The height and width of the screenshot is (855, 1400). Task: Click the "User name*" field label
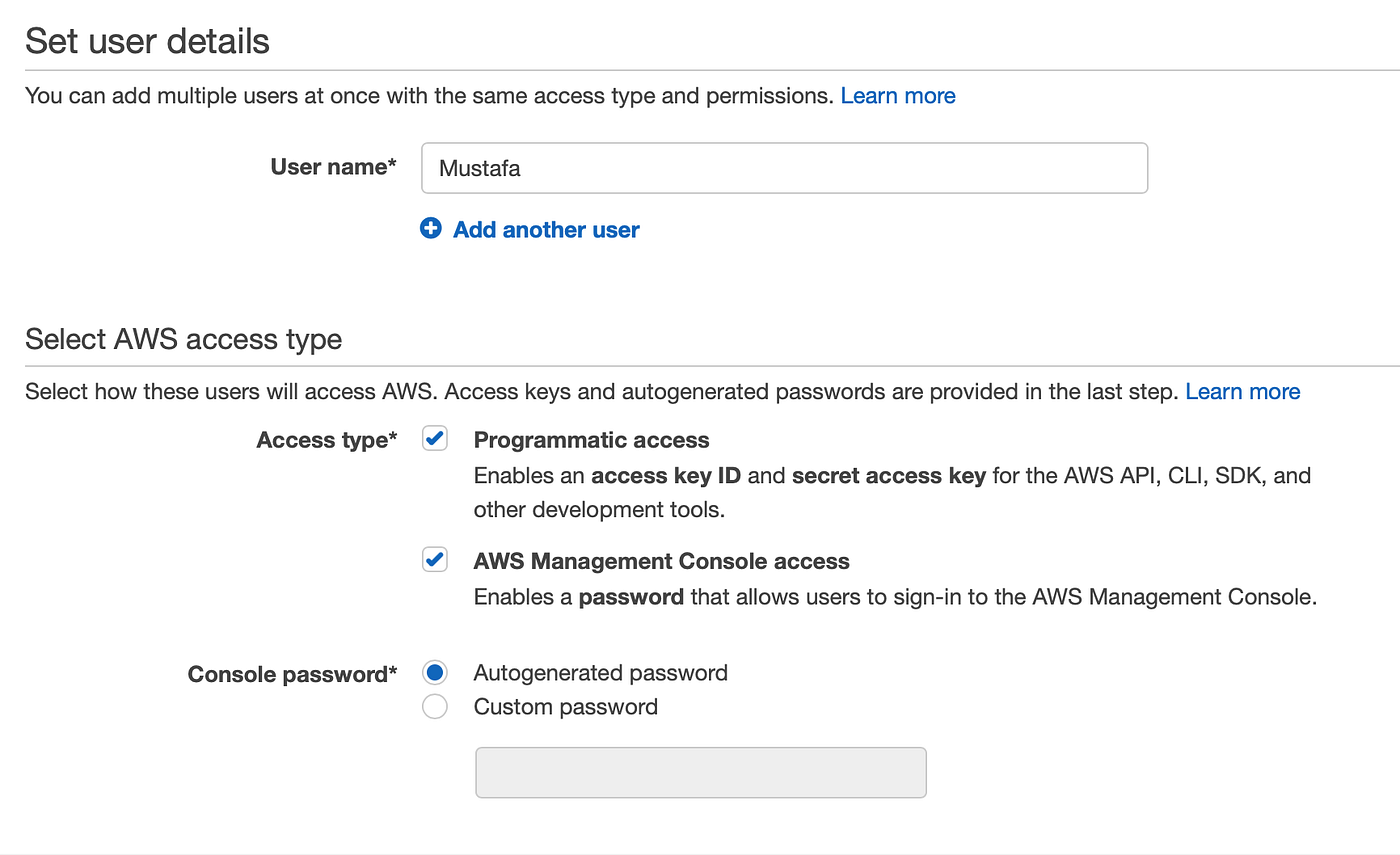coord(333,167)
